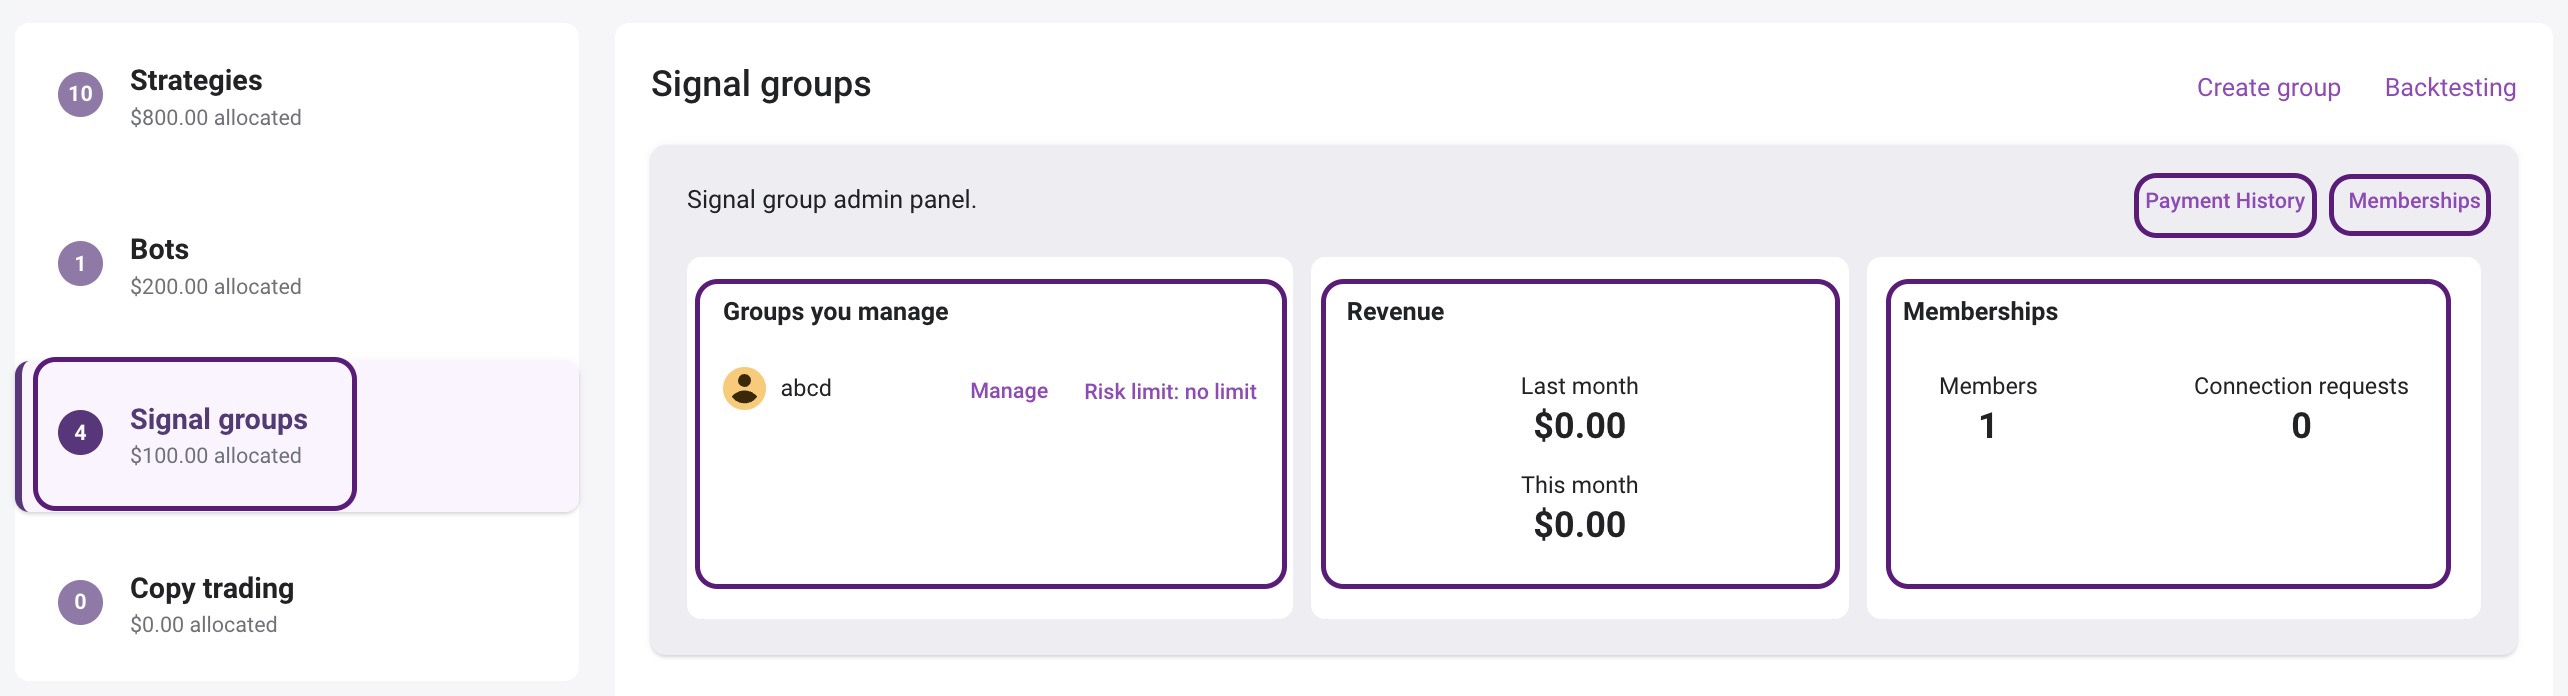Go to Copy trading title in sidebar
Viewport: 2568px width, 696px height.
pos(212,588)
